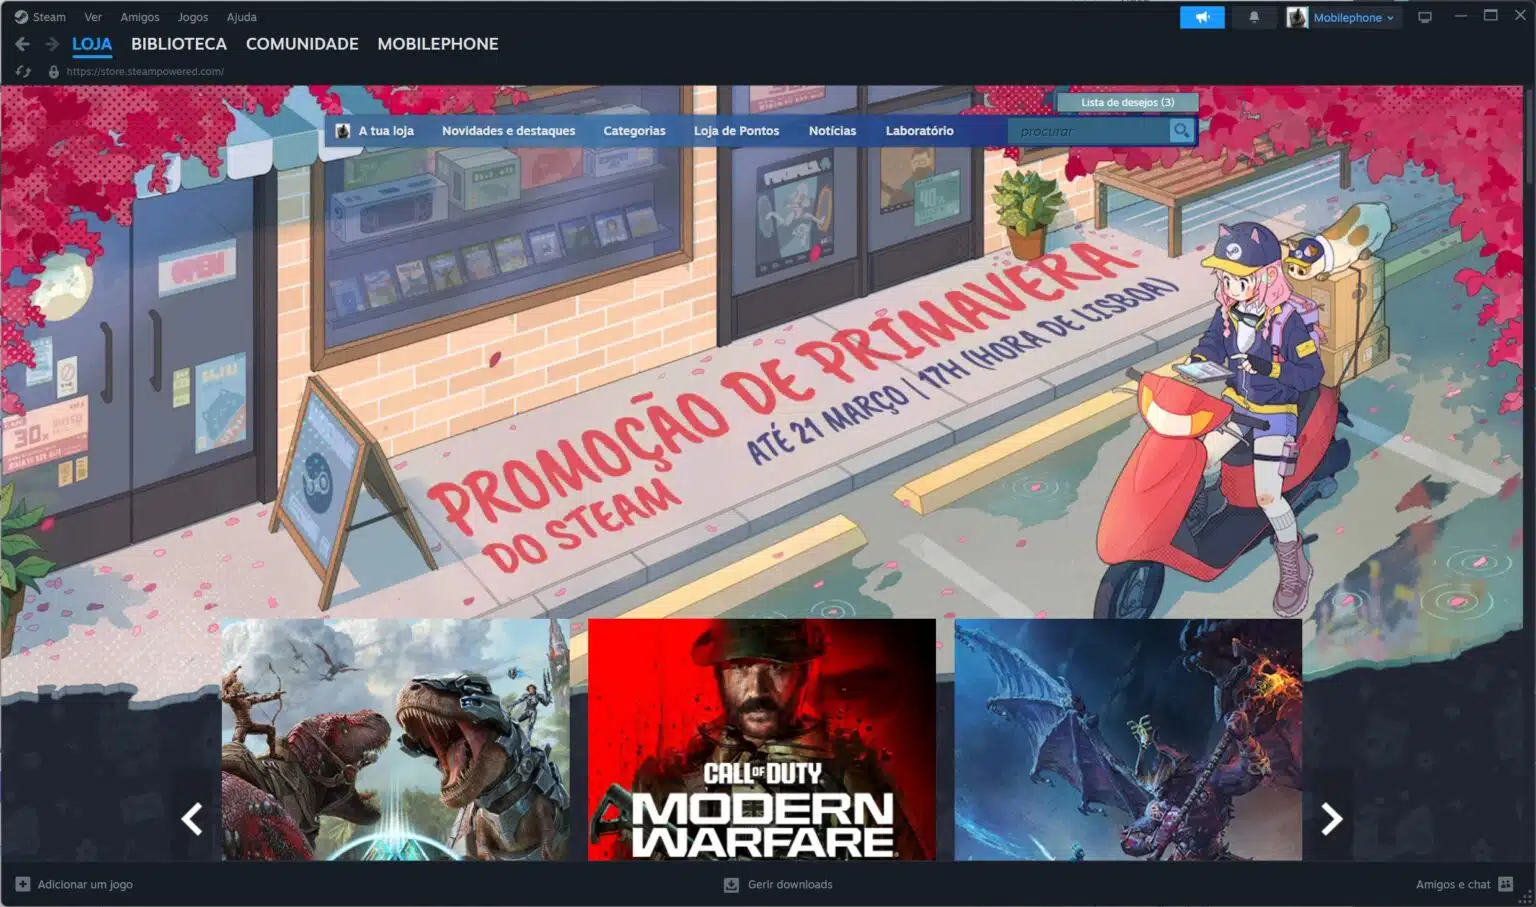
Task: Open the announcements megaphone button
Action: tap(1202, 17)
